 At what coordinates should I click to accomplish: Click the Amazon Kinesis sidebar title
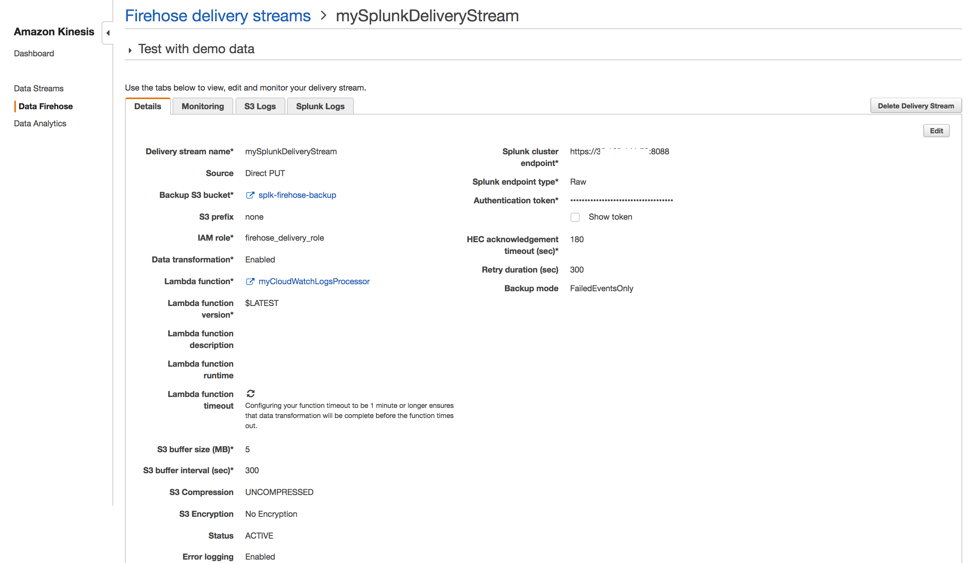pyautogui.click(x=54, y=32)
